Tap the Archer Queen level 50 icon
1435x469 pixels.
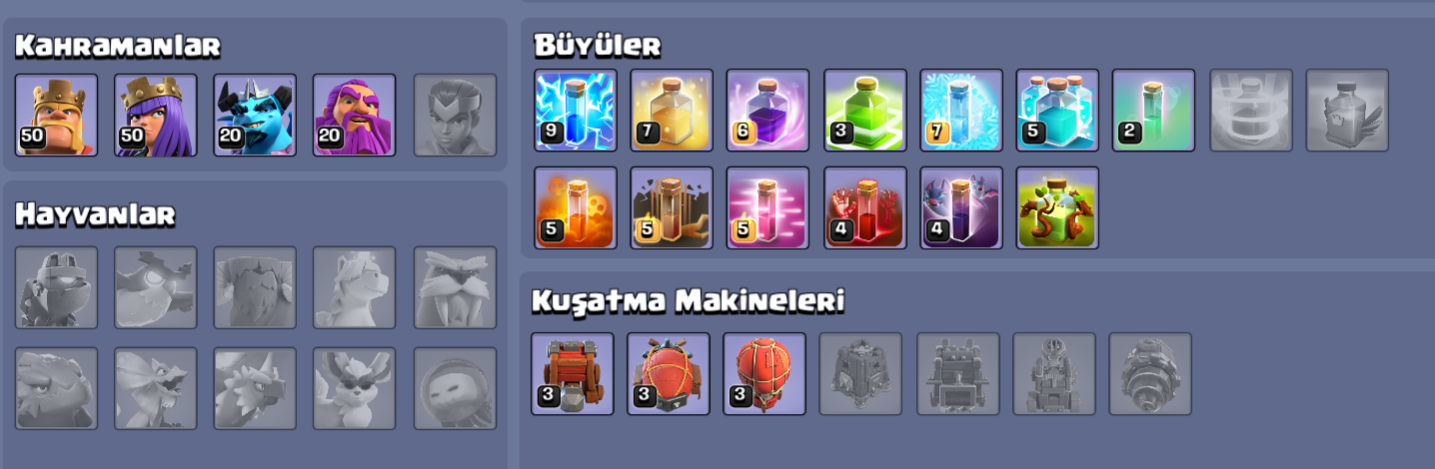pyautogui.click(x=156, y=115)
